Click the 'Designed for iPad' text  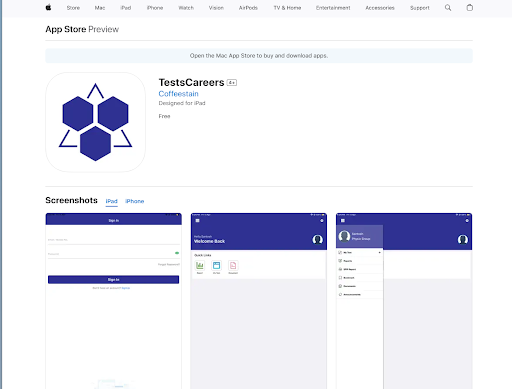point(182,103)
